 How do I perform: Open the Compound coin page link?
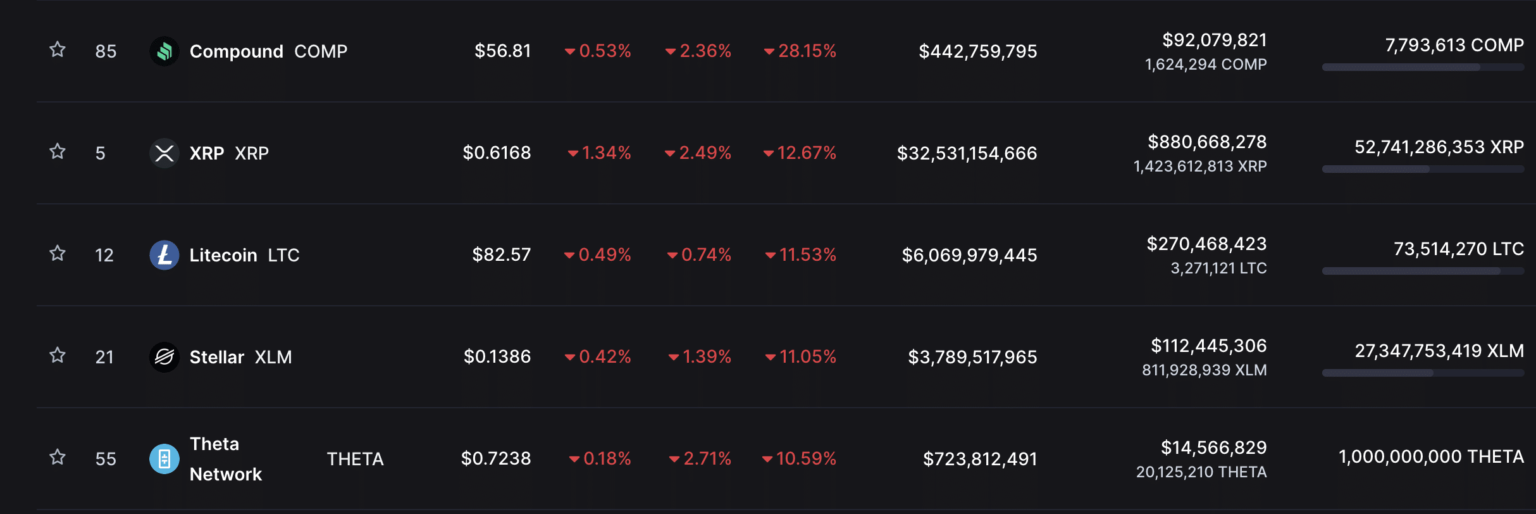pos(236,51)
